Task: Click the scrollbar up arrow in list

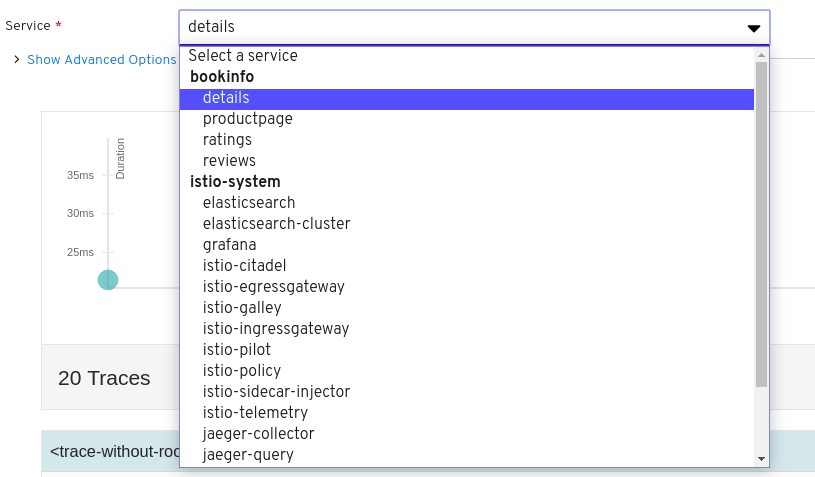Action: point(761,55)
